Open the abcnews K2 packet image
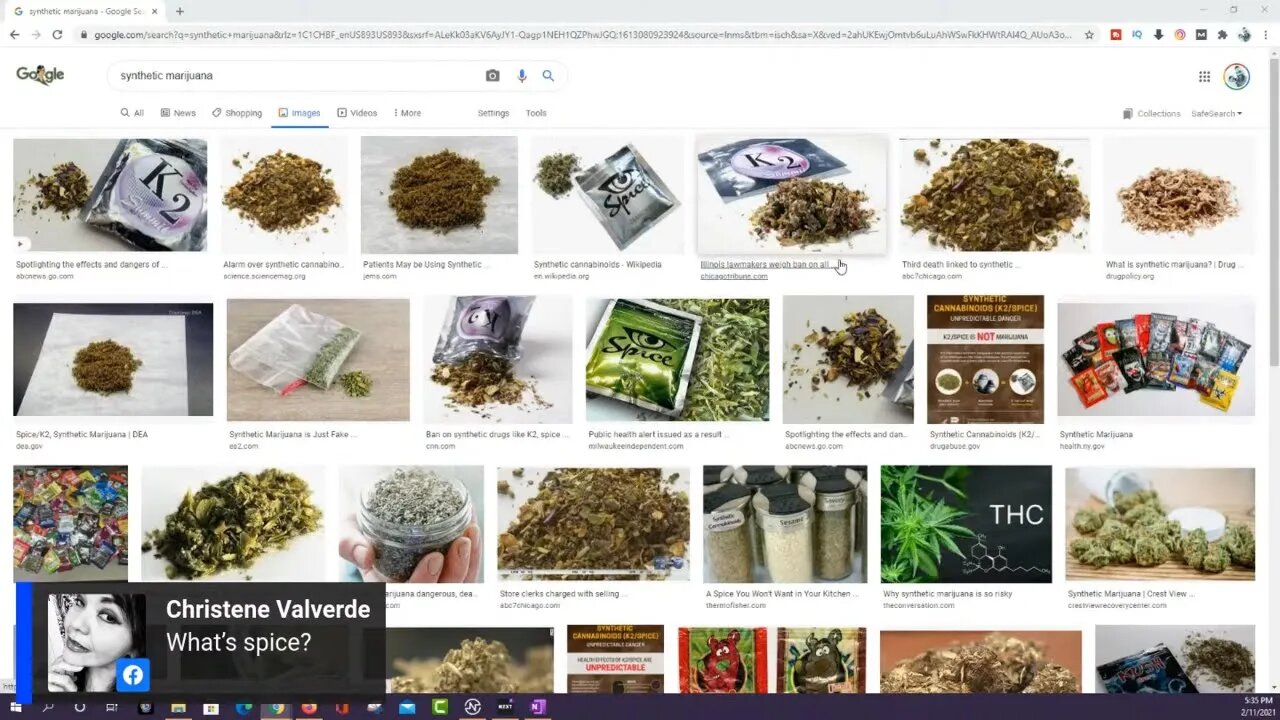 110,195
